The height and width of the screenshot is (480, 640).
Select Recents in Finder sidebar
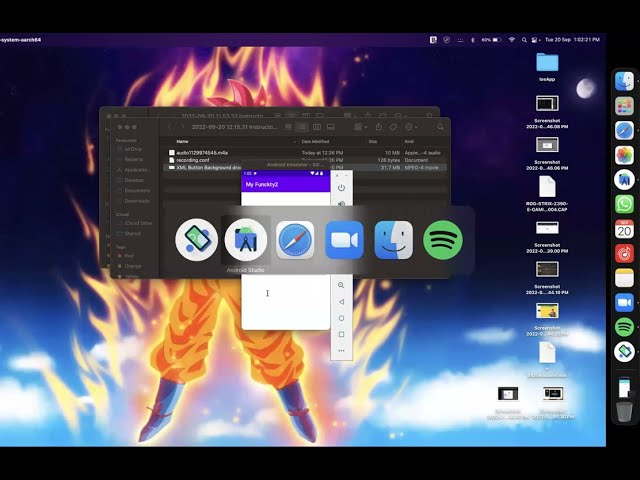click(133, 160)
